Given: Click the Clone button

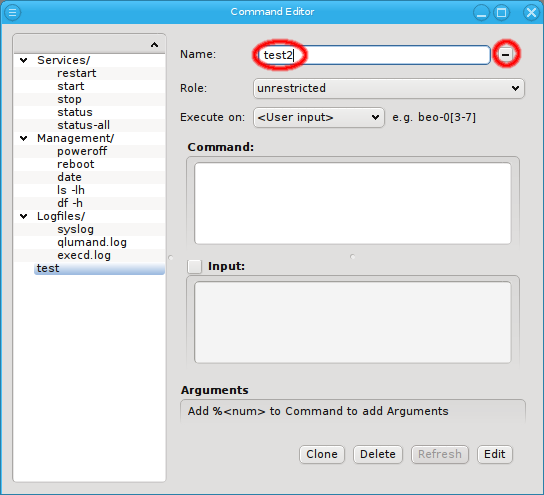Looking at the screenshot, I should click(x=322, y=454).
